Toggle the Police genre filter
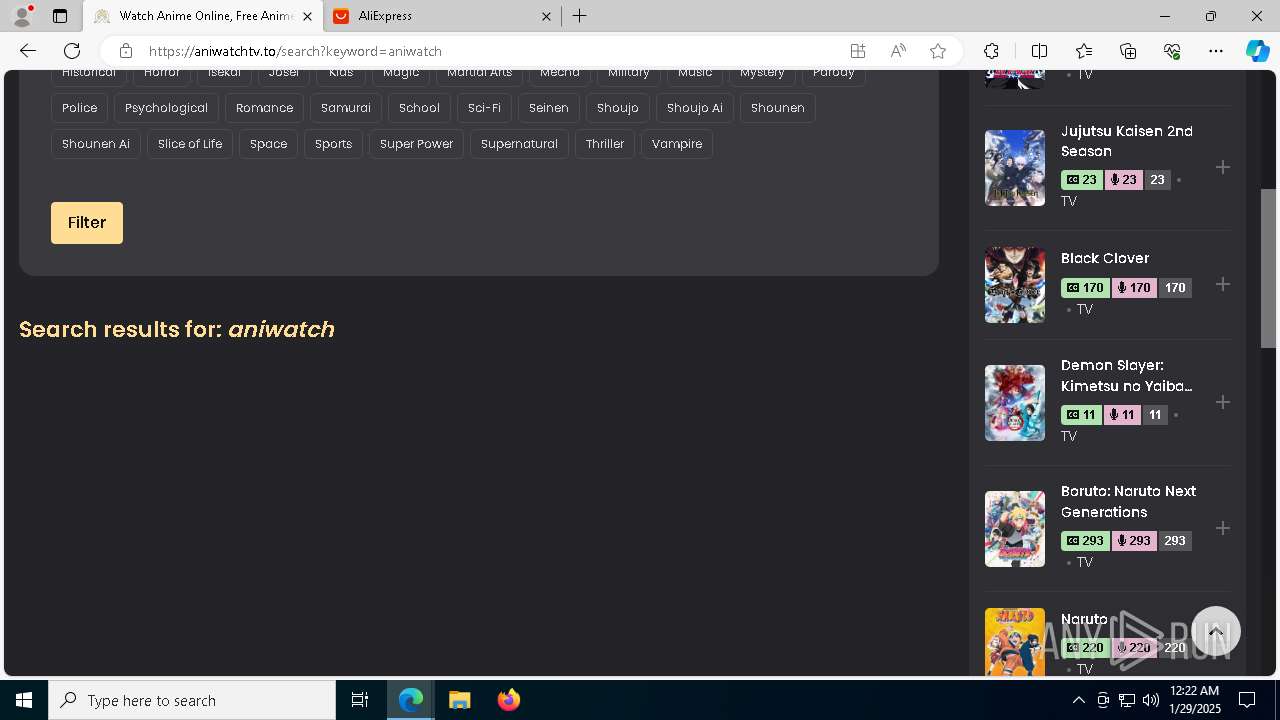 (x=80, y=108)
